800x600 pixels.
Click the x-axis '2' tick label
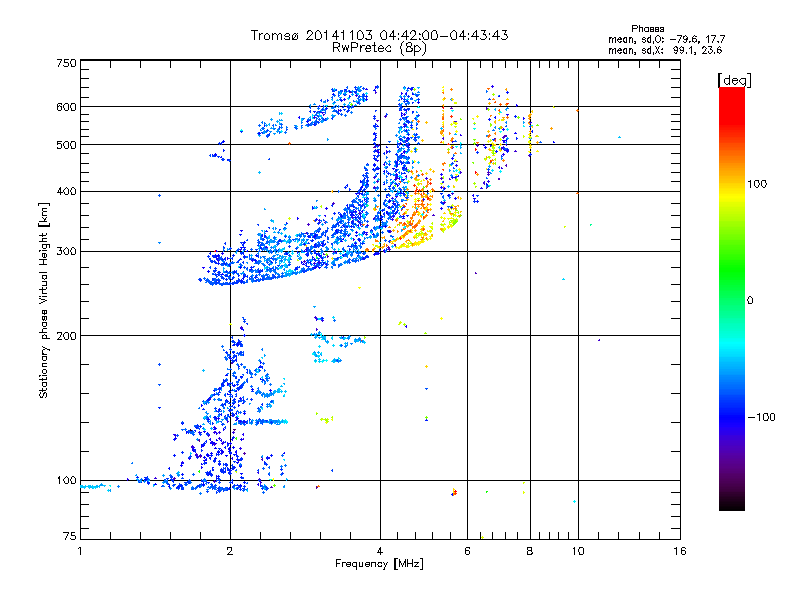[x=230, y=551]
